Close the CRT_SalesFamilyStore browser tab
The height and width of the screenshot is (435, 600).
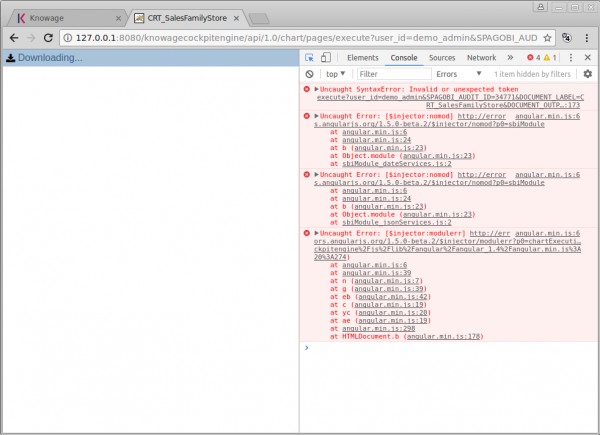coord(236,18)
